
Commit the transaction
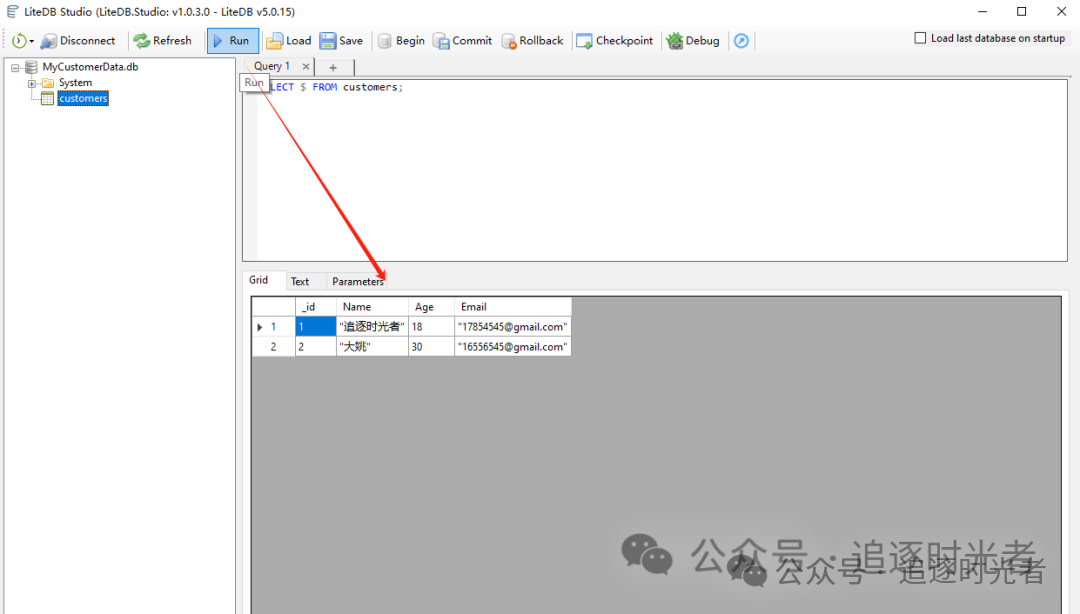pyautogui.click(x=462, y=41)
